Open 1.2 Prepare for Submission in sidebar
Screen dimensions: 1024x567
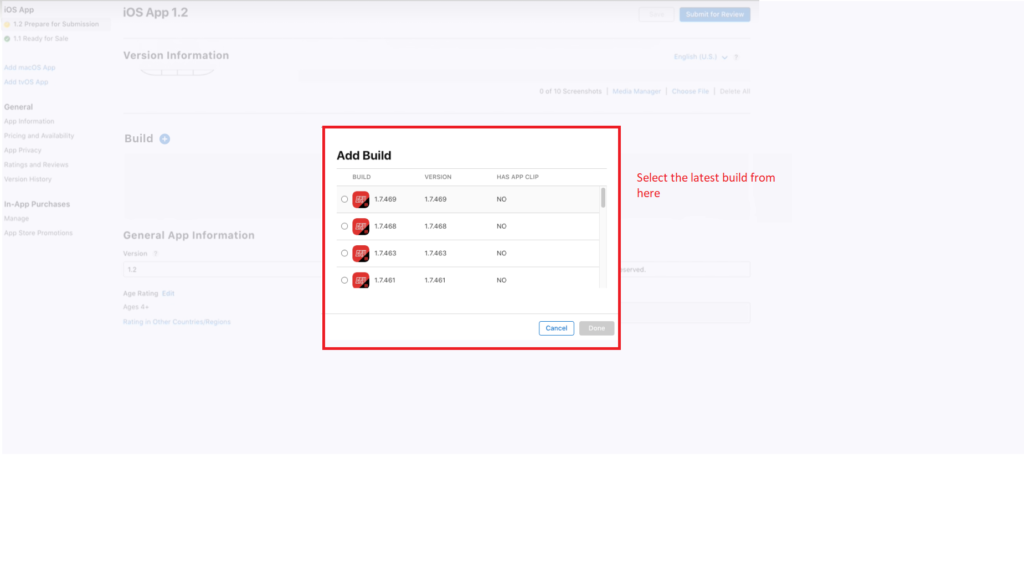coord(56,24)
